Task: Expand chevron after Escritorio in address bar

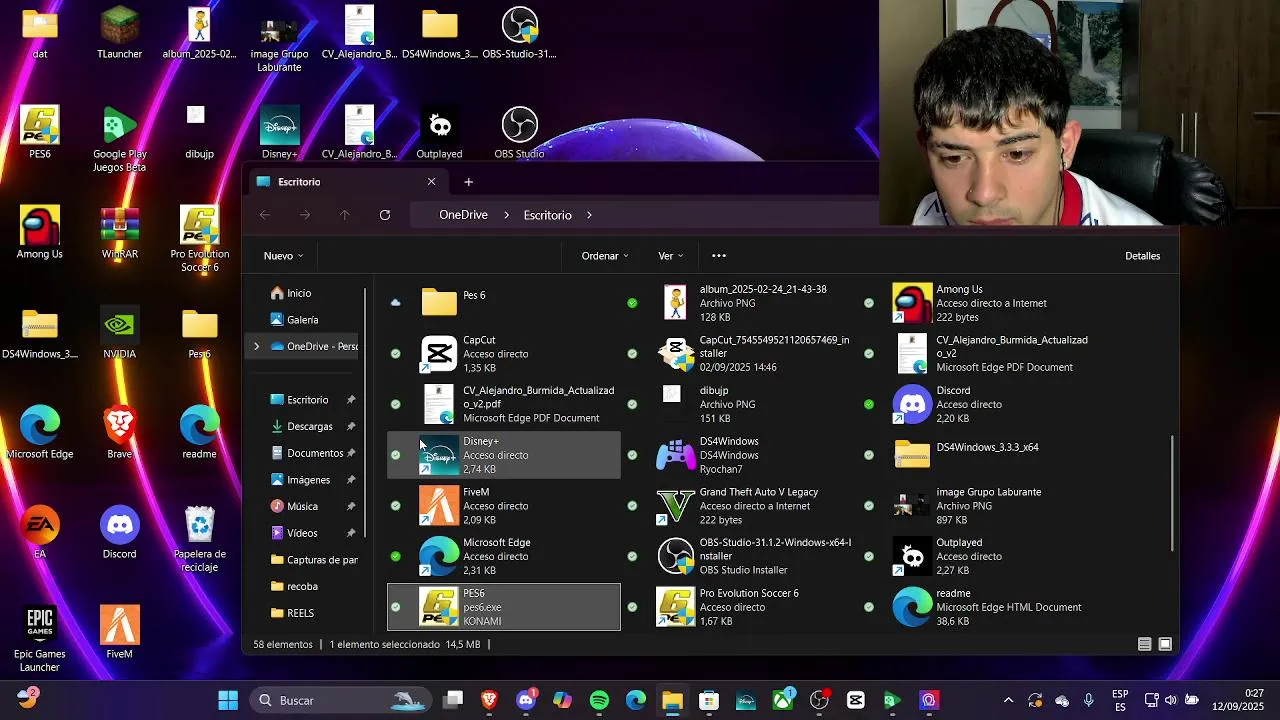Action: coord(589,215)
